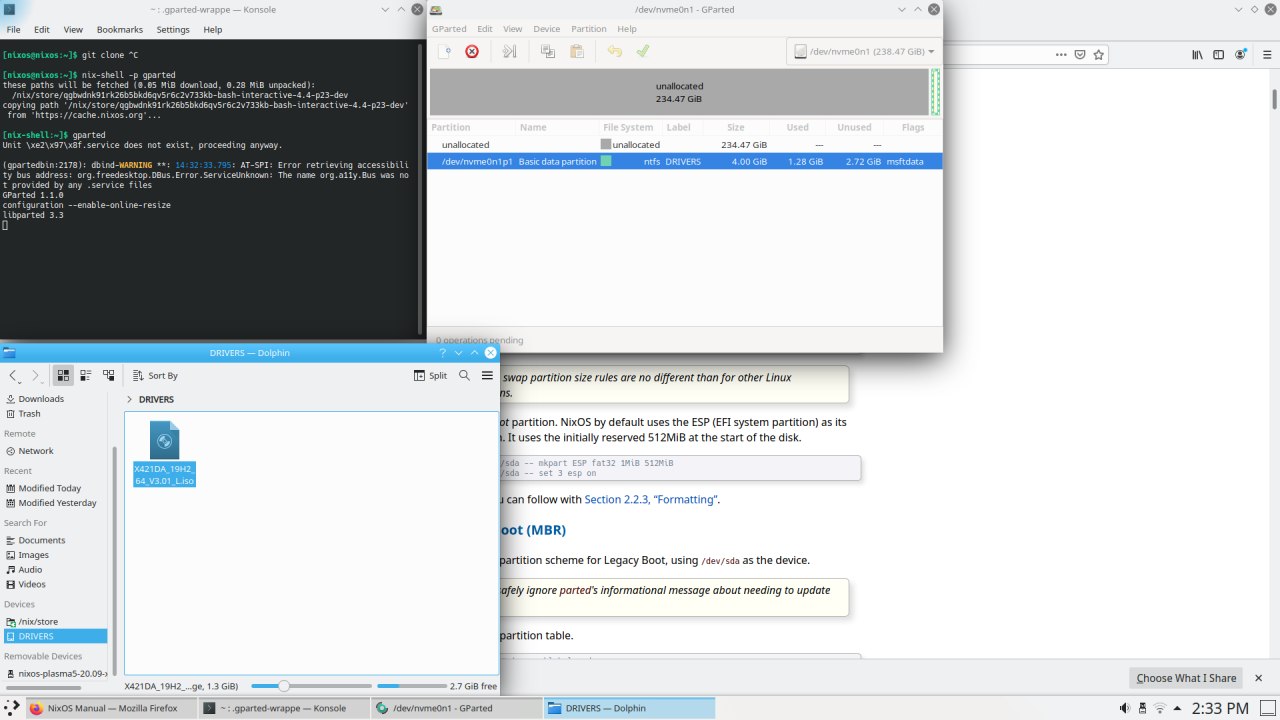1280x720 pixels.
Task: Open the volume icon in system tray
Action: click(x=1125, y=708)
